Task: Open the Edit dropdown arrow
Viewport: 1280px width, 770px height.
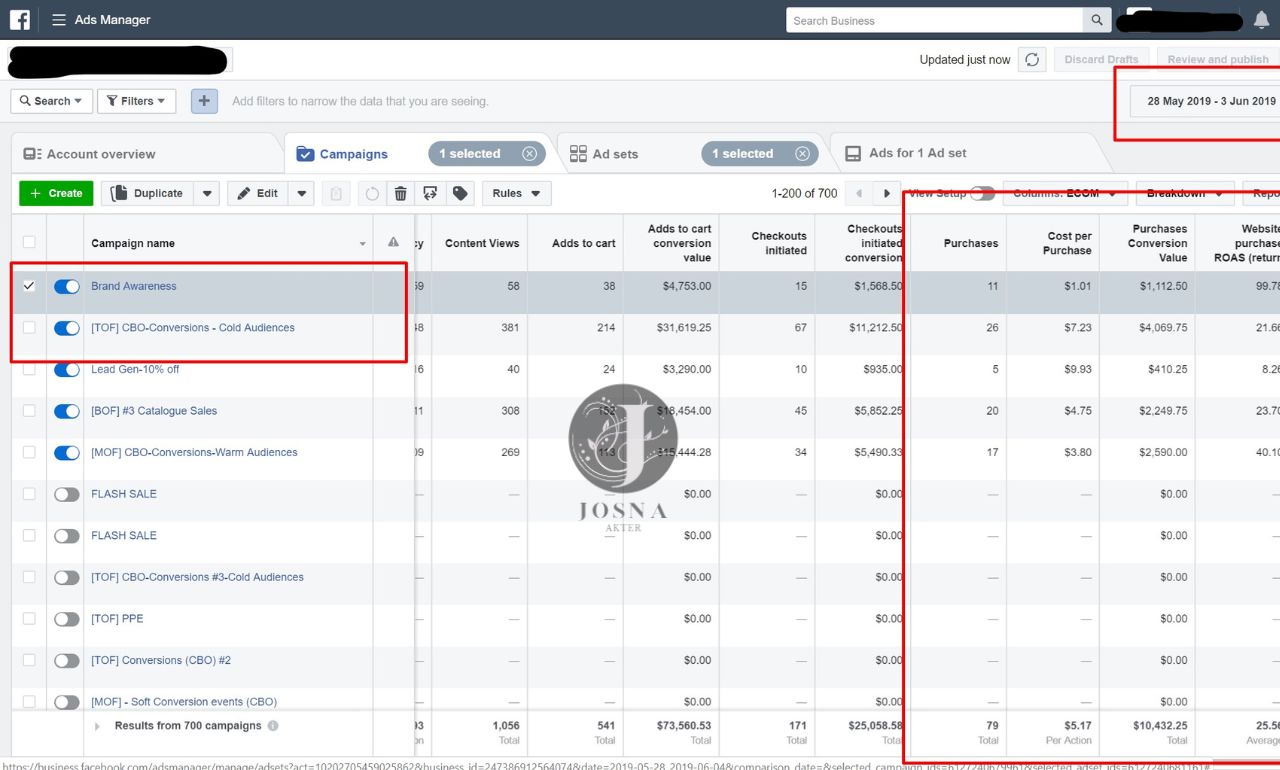Action: [302, 194]
